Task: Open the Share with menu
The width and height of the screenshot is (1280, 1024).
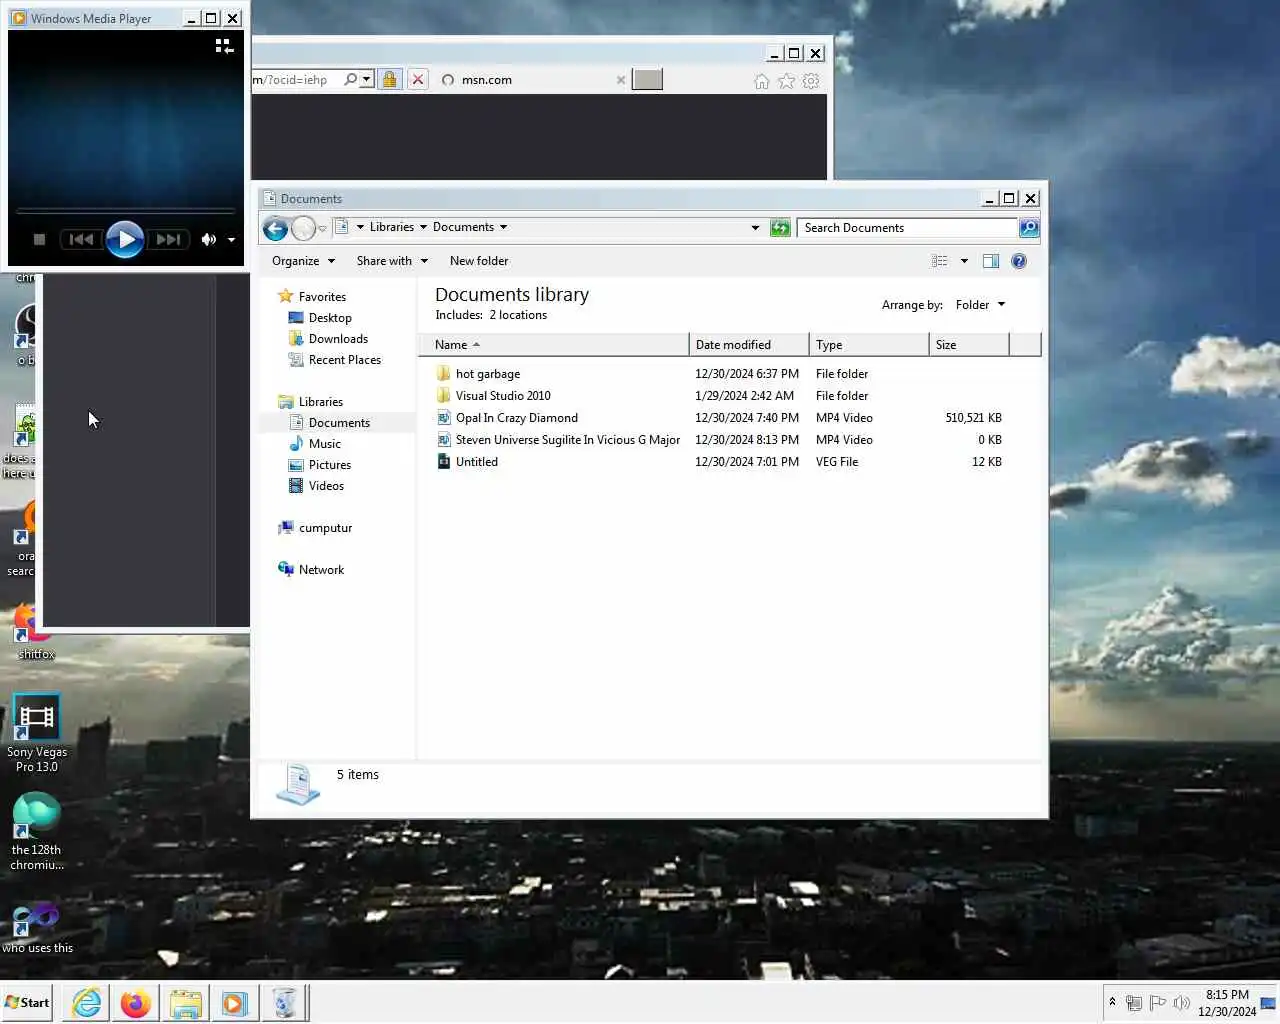Action: [x=392, y=261]
